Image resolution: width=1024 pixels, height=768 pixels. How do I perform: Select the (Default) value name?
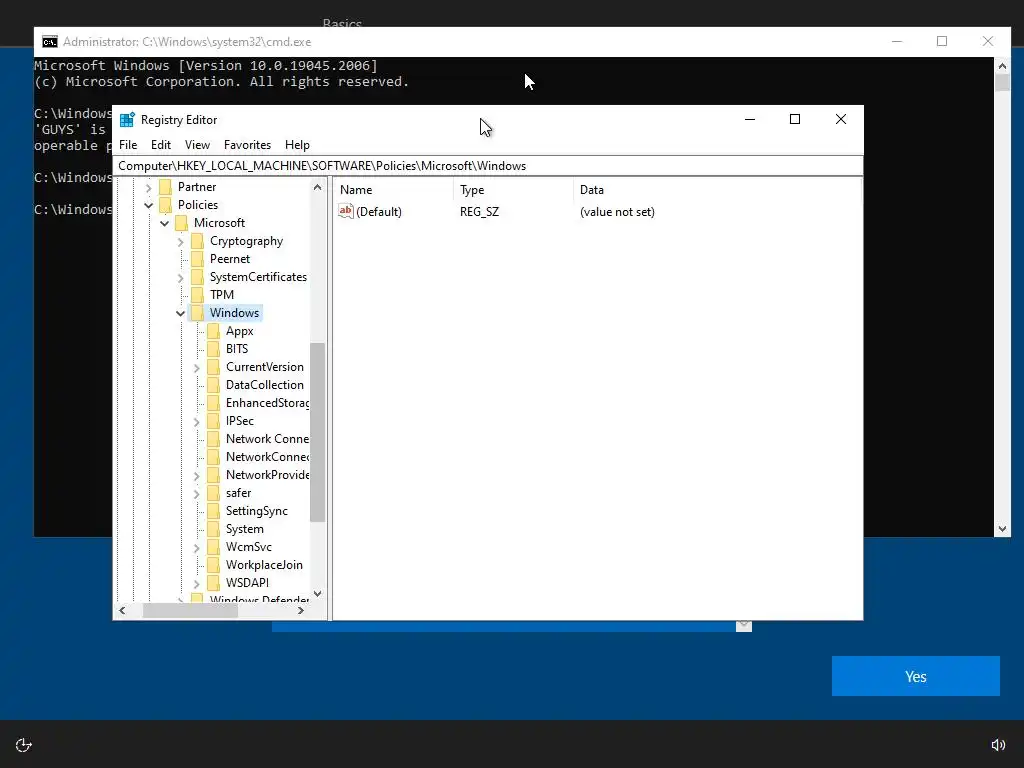[x=379, y=212]
